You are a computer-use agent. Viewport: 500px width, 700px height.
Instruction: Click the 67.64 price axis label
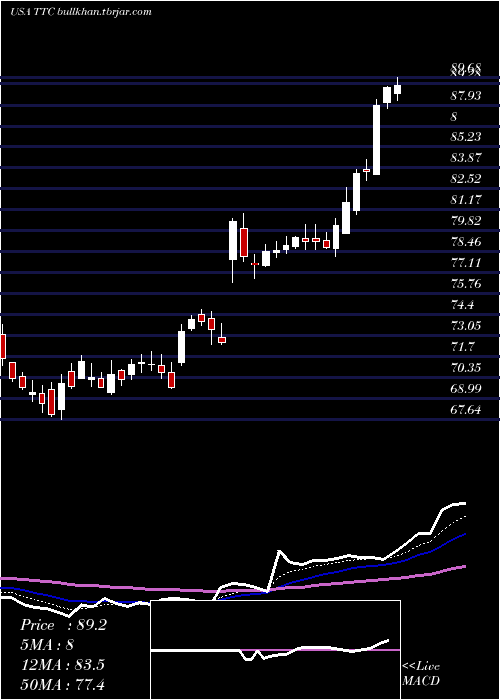pos(466,409)
